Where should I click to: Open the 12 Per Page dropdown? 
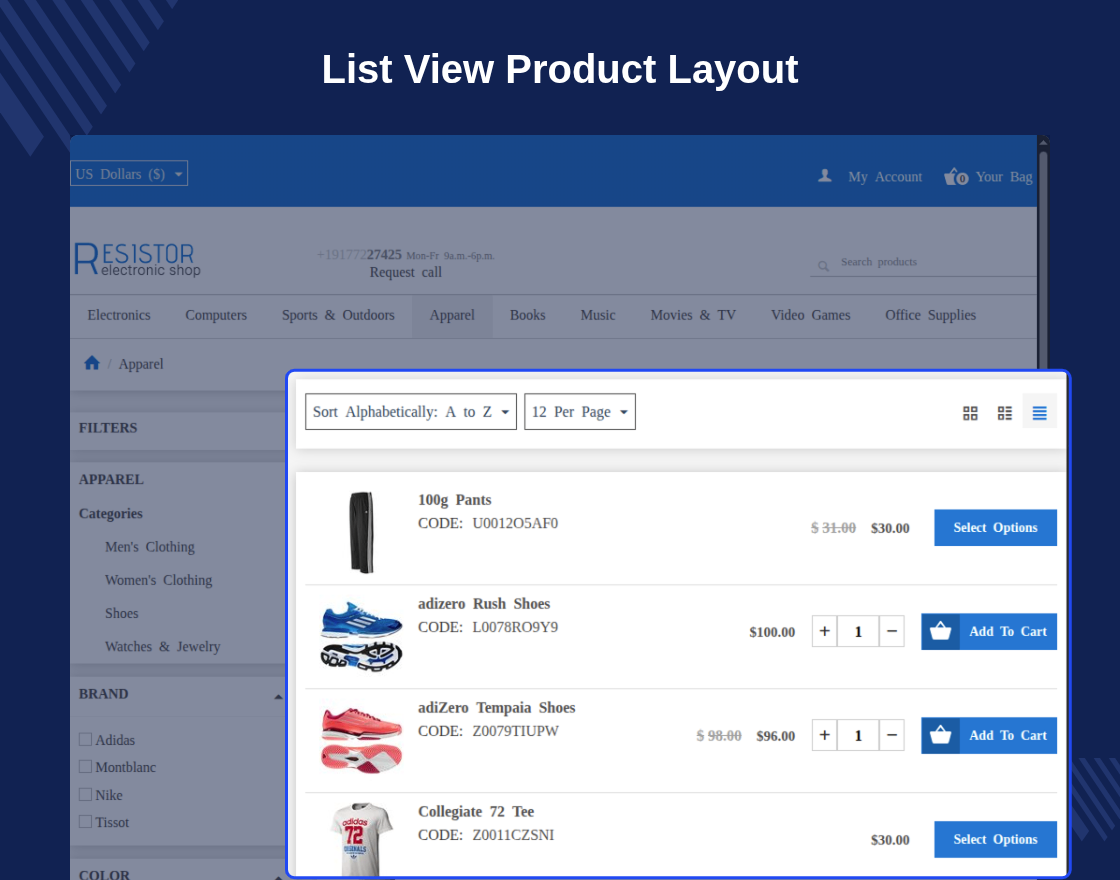[580, 411]
